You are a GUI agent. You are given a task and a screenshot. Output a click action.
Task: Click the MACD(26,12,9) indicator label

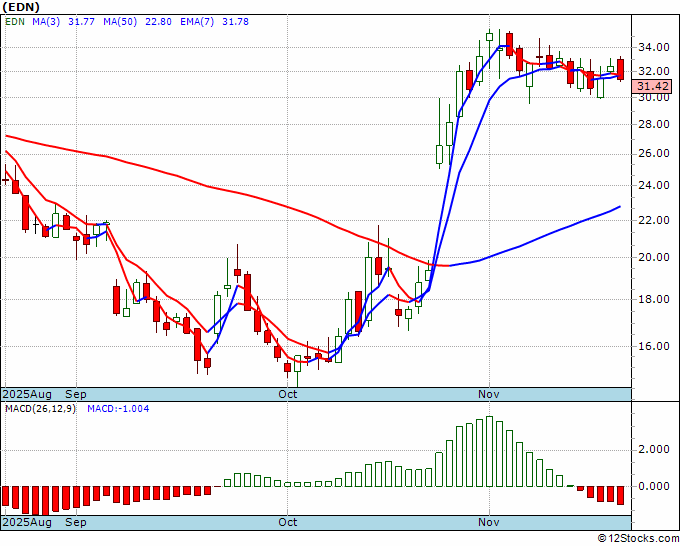tap(40, 409)
